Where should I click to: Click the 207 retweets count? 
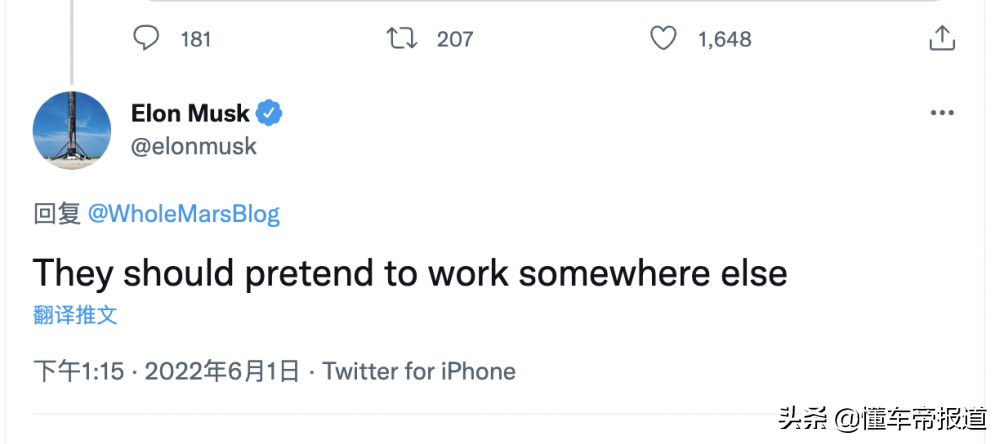pyautogui.click(x=455, y=40)
